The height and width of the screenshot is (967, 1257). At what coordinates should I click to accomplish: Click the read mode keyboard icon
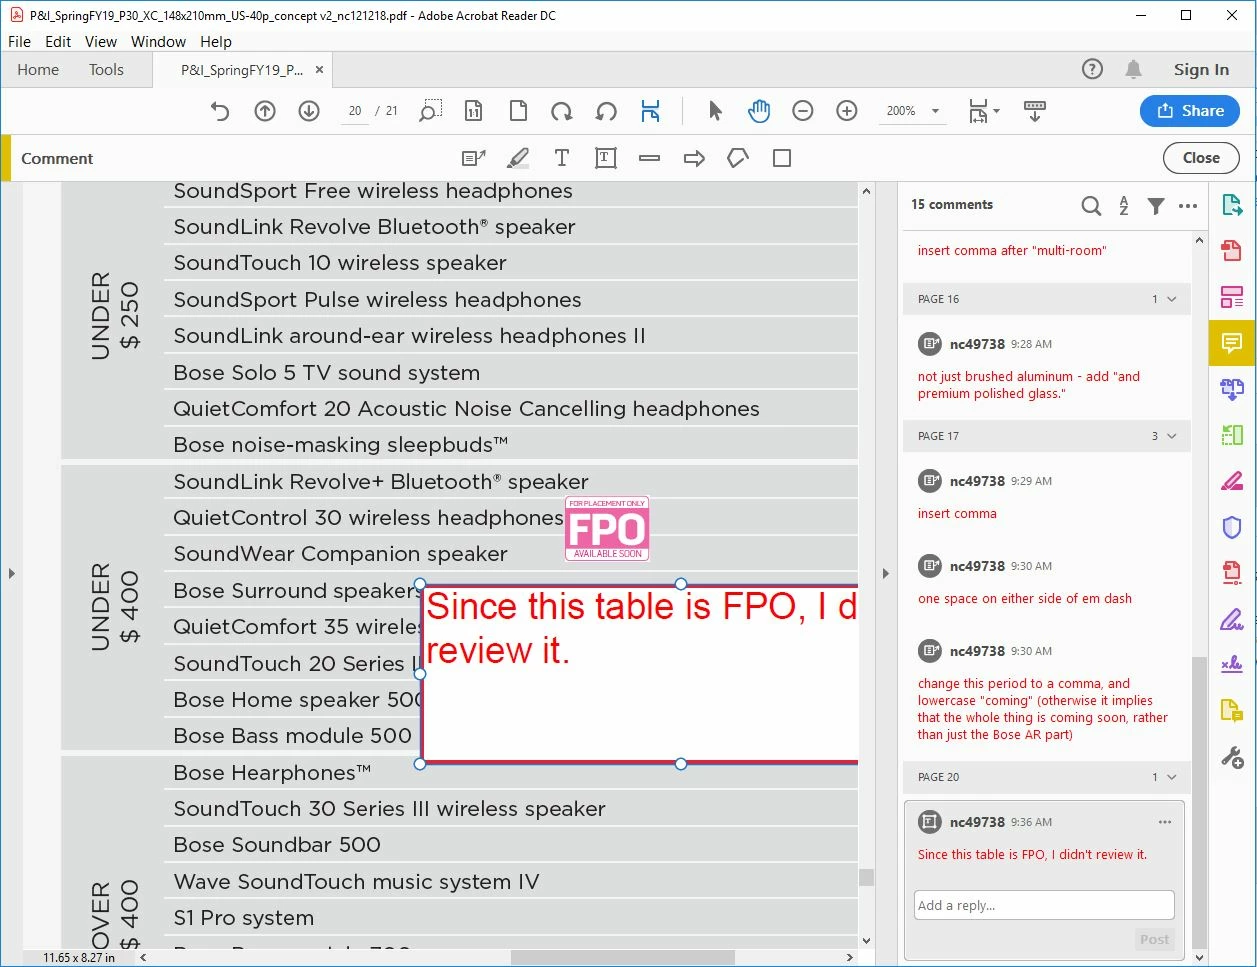pyautogui.click(x=1035, y=111)
